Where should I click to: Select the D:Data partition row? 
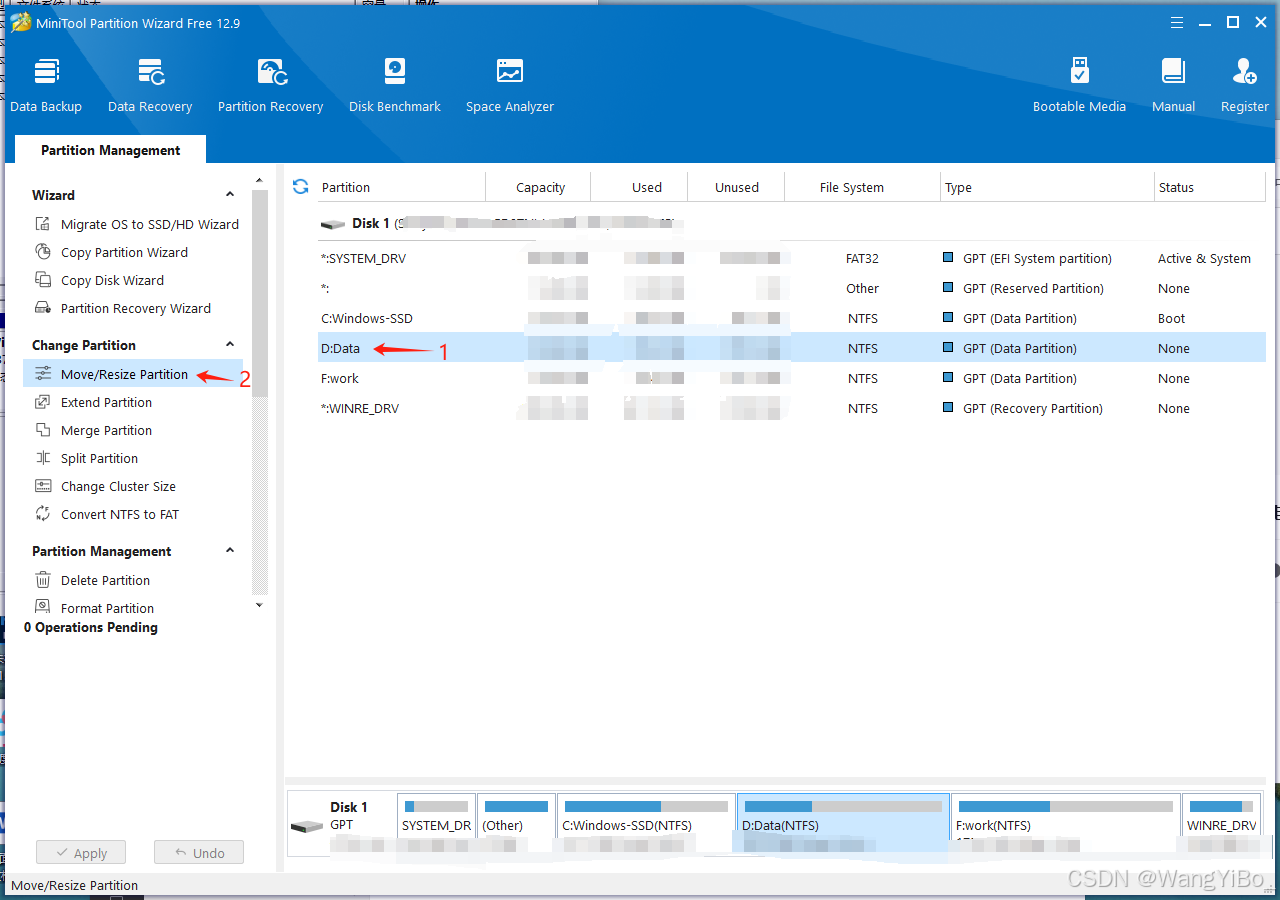791,348
